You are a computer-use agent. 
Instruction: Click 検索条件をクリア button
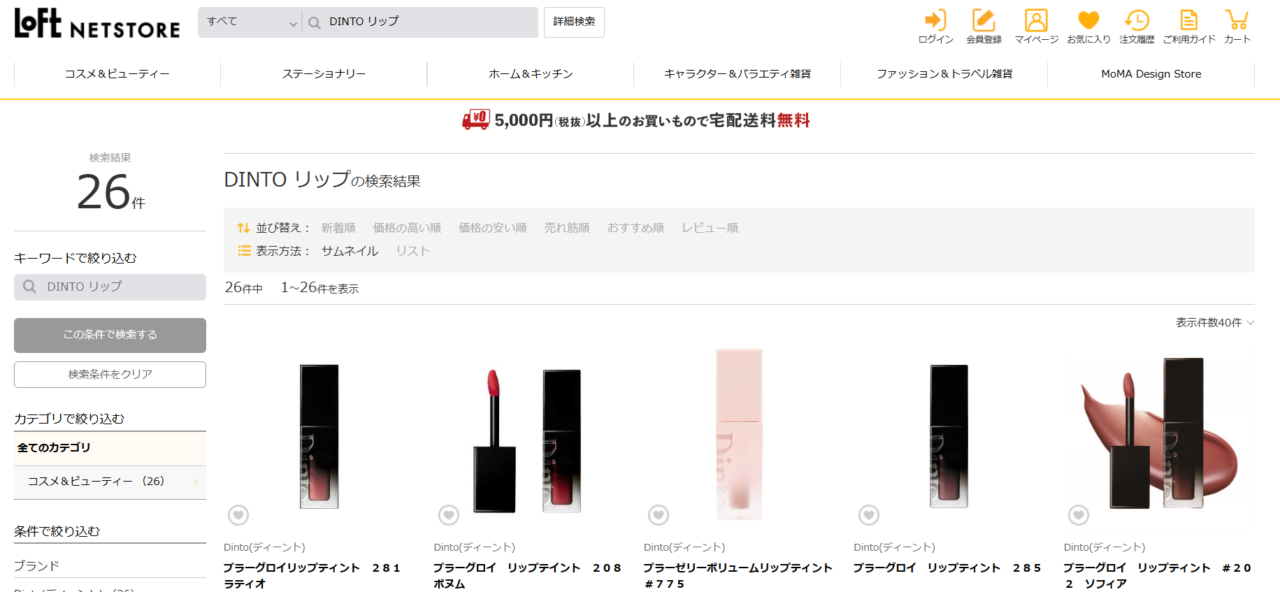(x=110, y=374)
